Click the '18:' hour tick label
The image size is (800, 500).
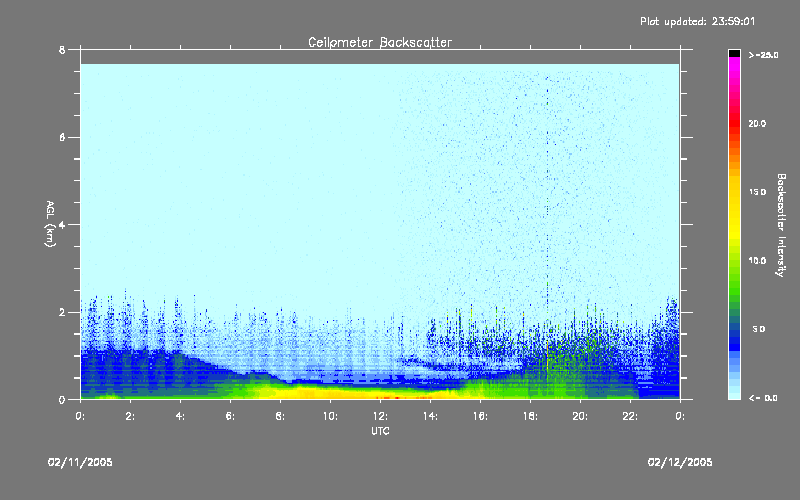pos(530,416)
